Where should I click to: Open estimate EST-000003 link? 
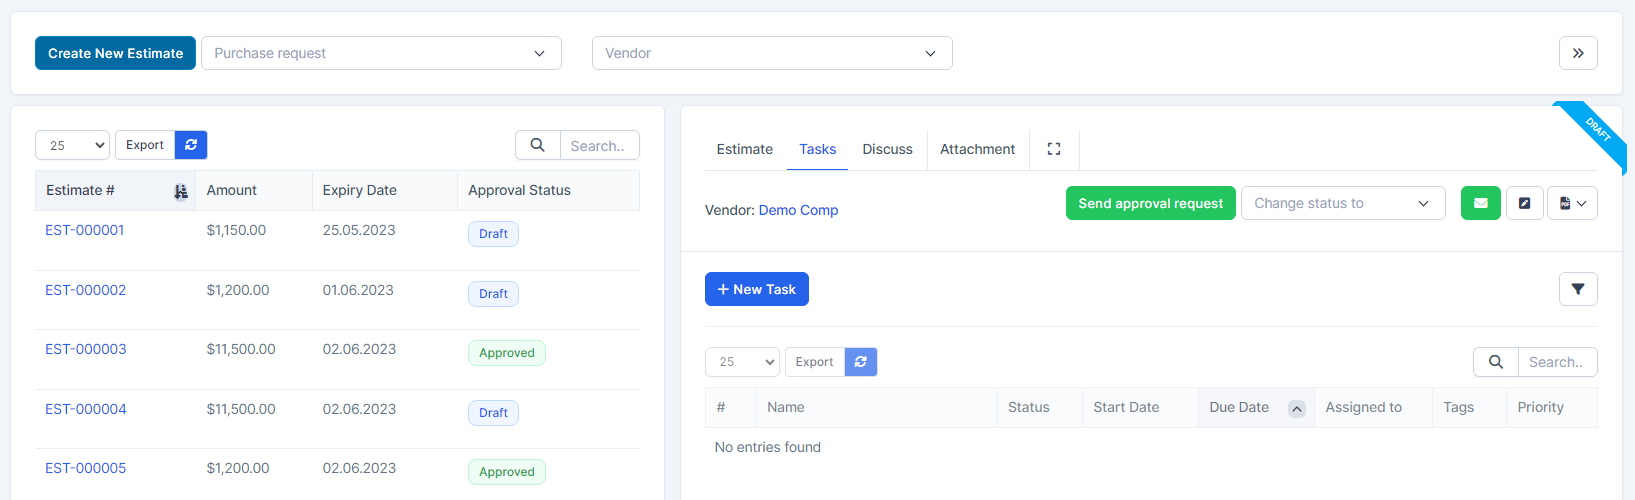pos(86,349)
